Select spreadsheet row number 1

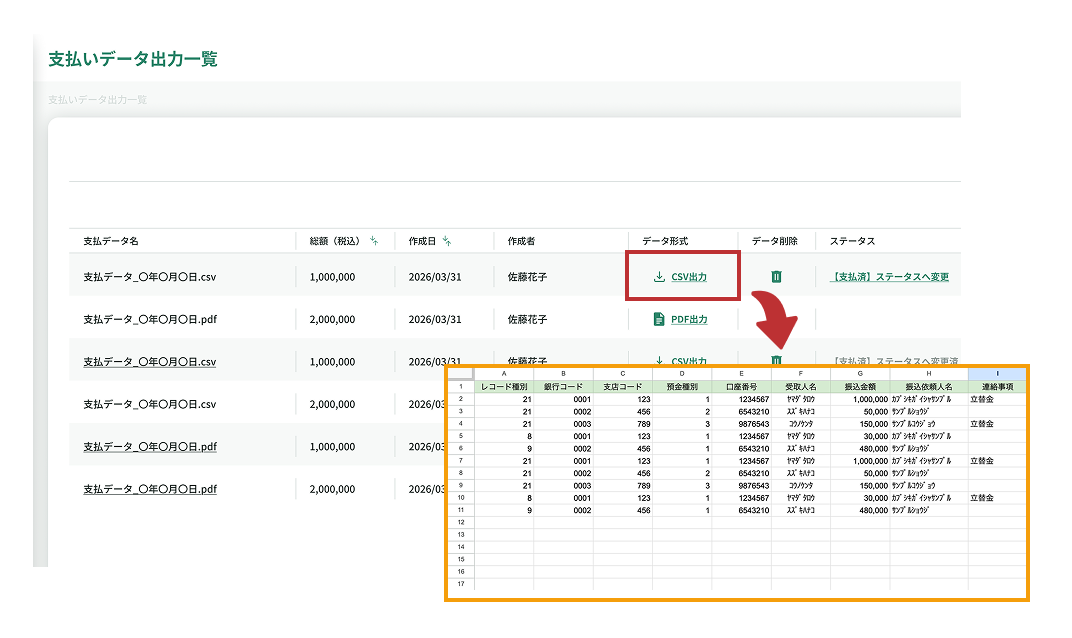coord(461,386)
